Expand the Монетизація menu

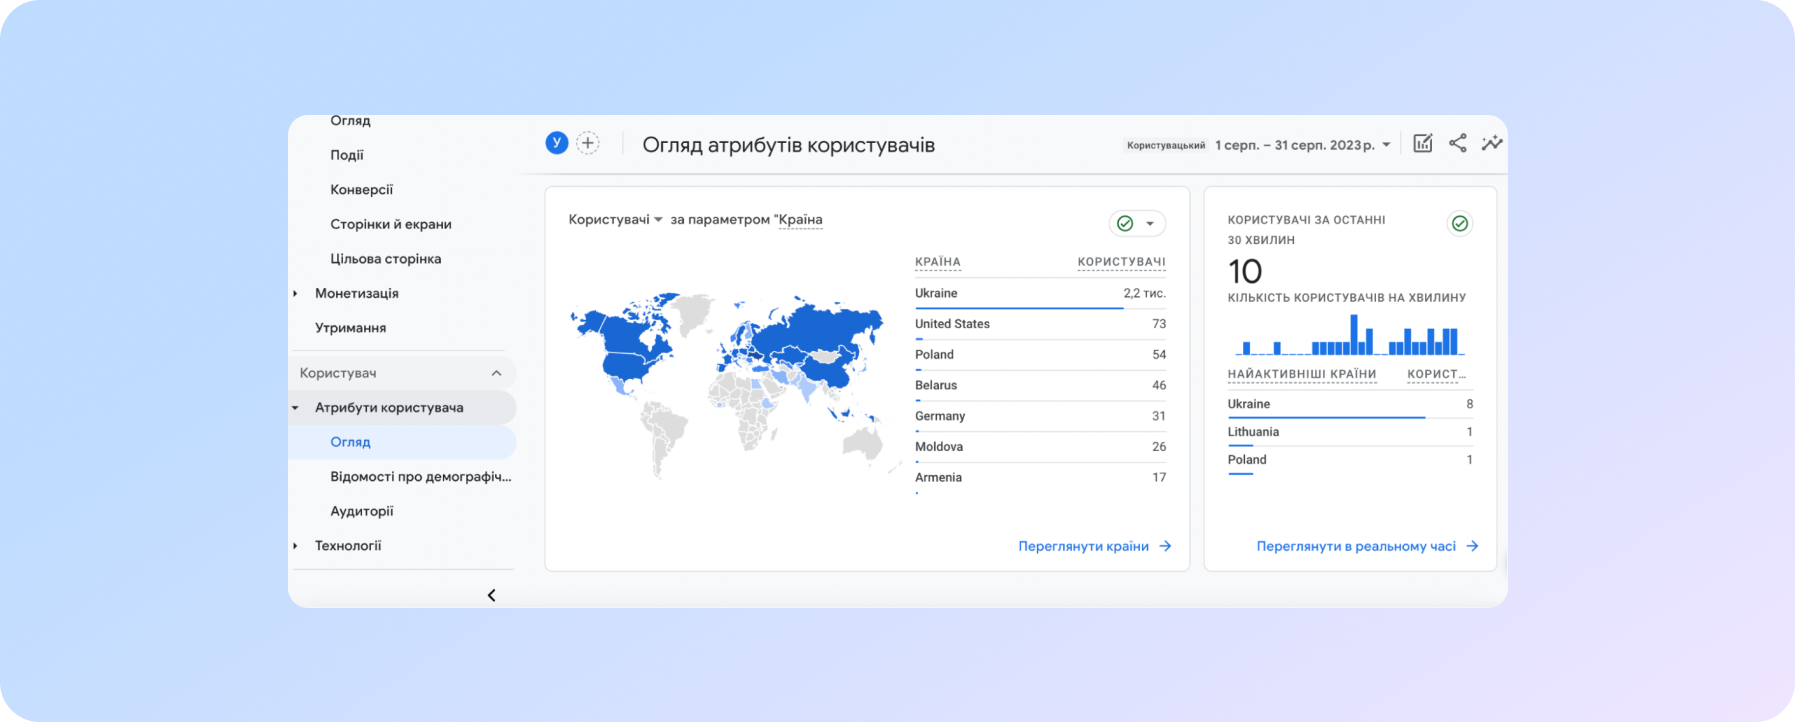(295, 293)
